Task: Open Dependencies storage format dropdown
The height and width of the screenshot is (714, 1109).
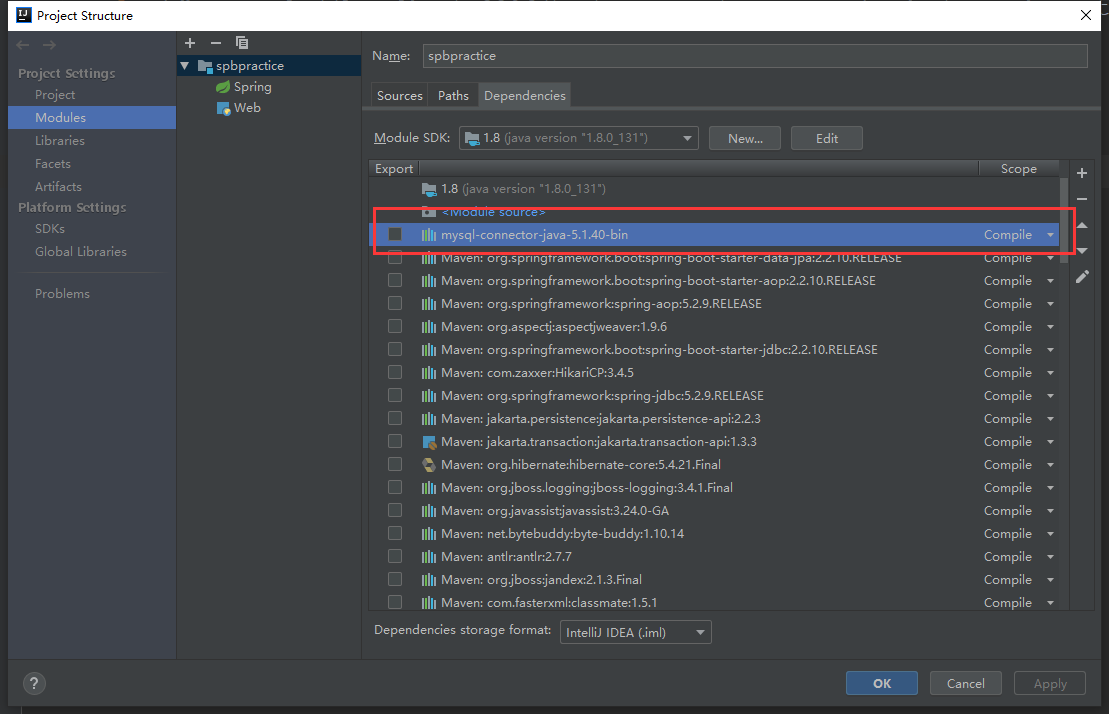Action: (x=635, y=632)
